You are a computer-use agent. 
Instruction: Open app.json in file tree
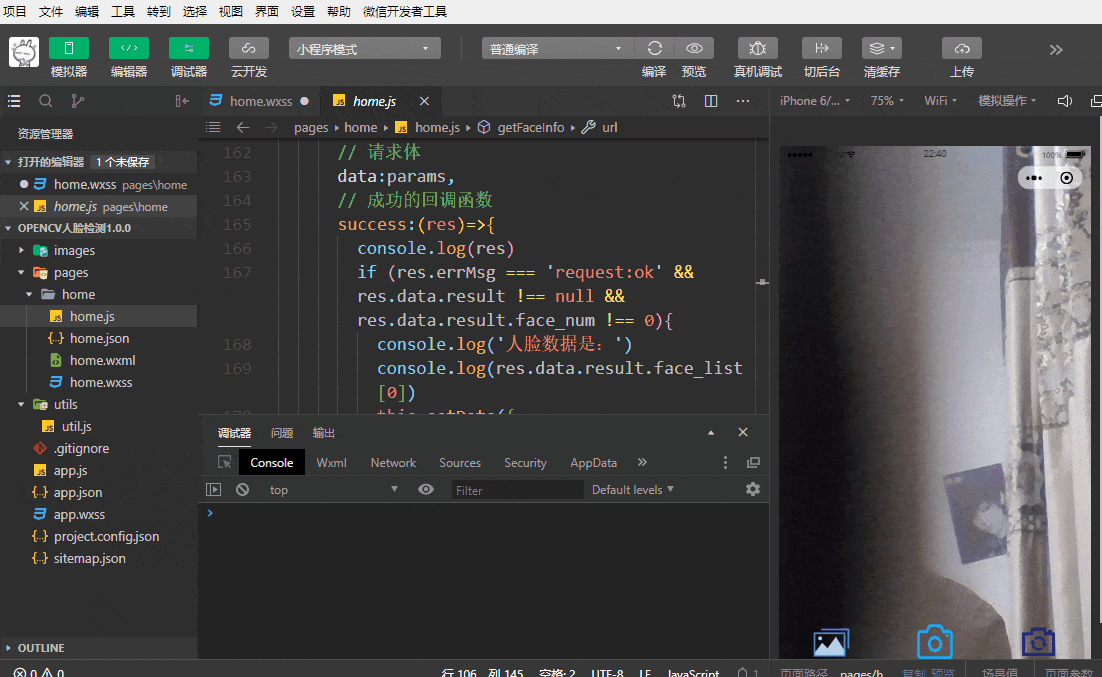[77, 493]
